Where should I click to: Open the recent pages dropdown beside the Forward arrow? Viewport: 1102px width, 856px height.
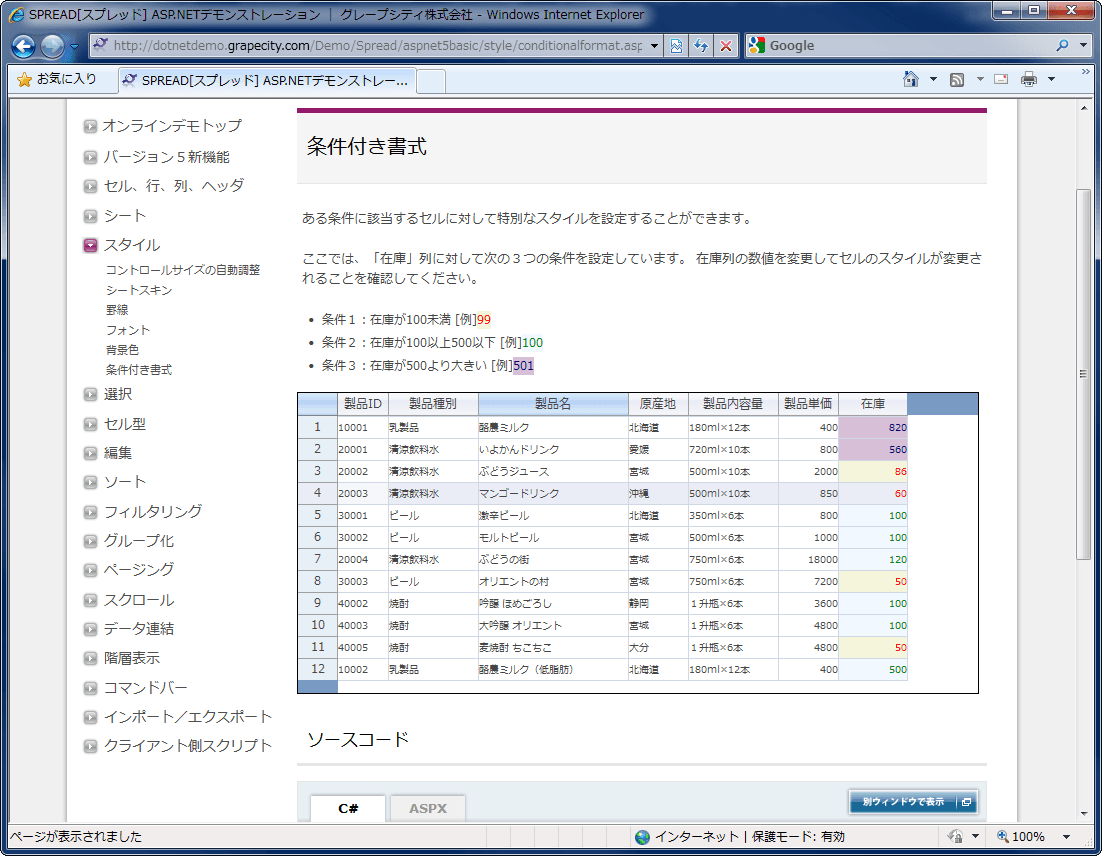tap(74, 47)
